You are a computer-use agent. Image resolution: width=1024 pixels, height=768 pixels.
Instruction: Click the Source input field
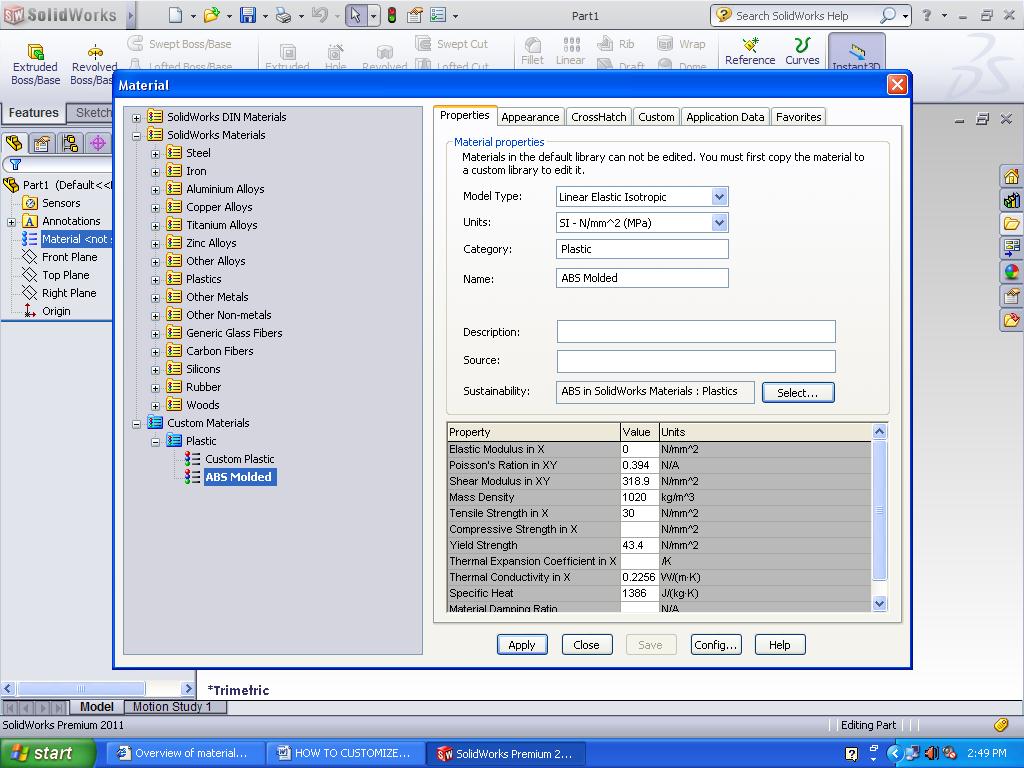point(696,361)
